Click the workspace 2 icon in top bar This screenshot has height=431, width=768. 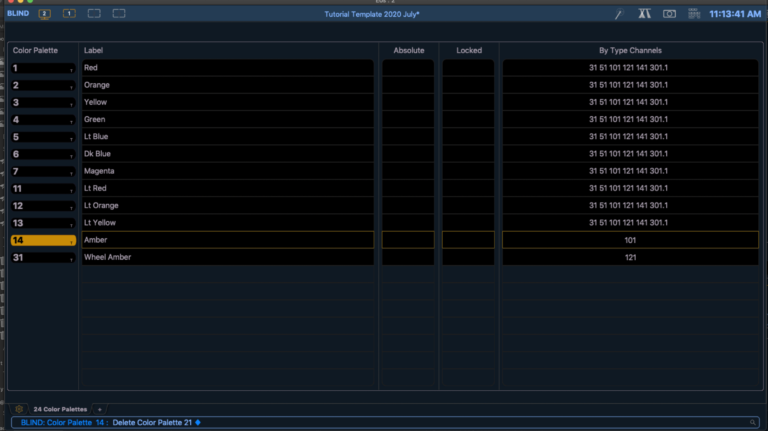tap(45, 14)
